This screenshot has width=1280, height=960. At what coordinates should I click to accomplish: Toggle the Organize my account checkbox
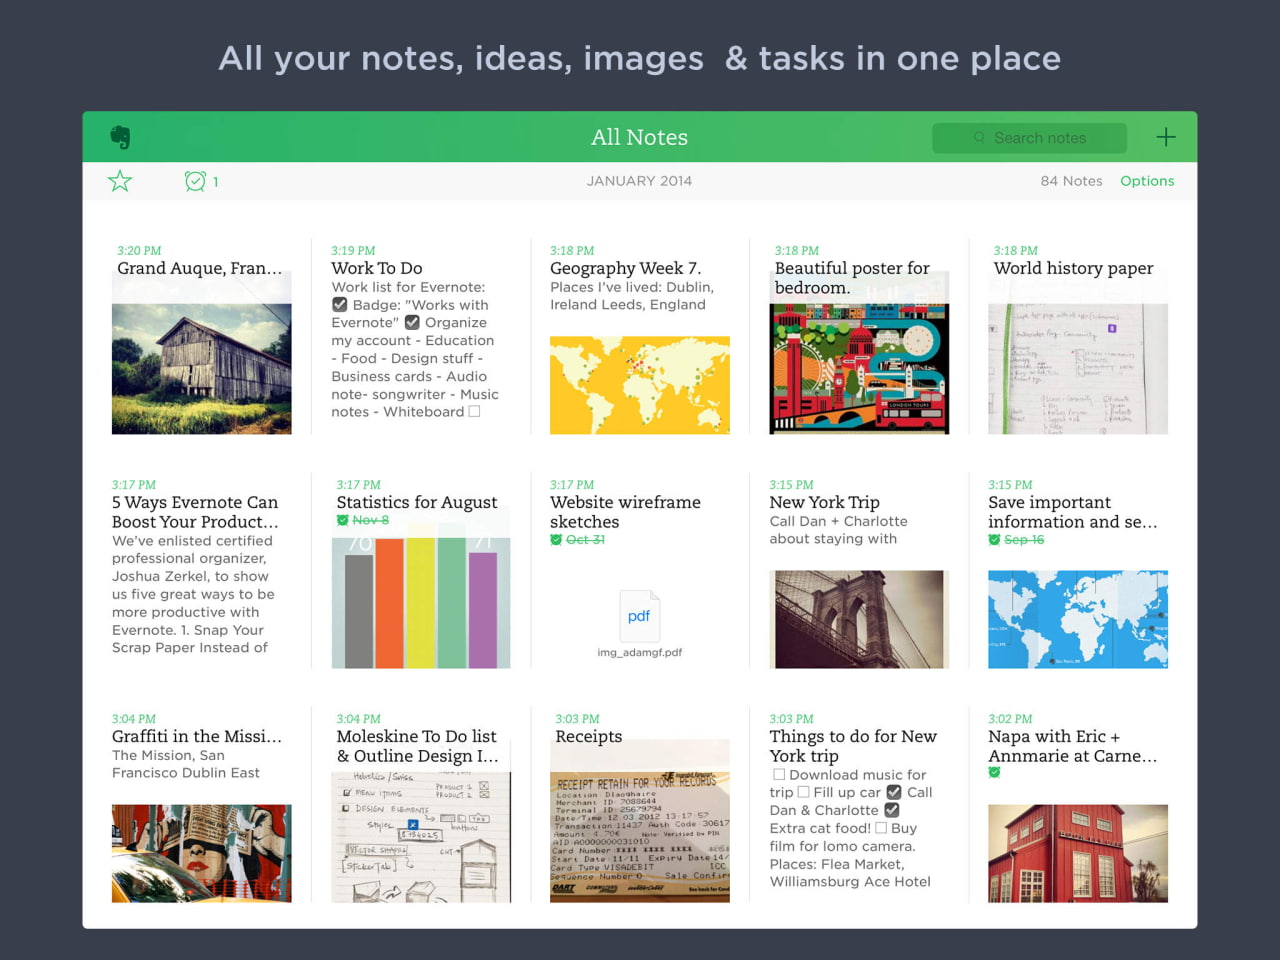[x=412, y=323]
